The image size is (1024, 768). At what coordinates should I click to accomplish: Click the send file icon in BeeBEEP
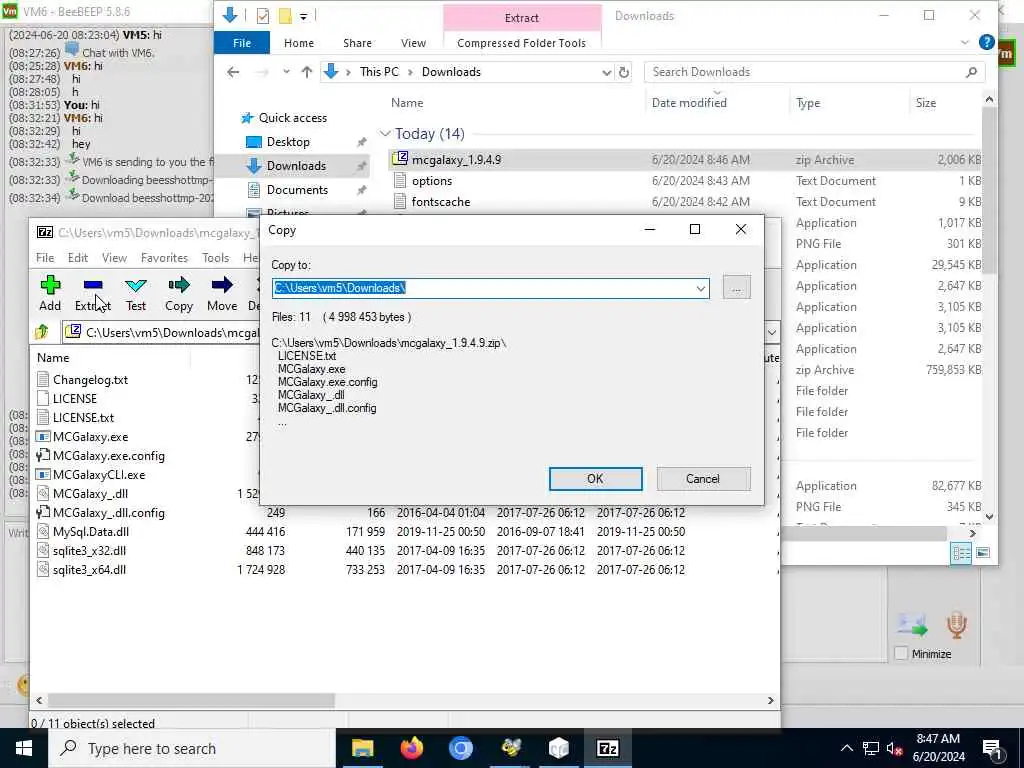(x=913, y=625)
